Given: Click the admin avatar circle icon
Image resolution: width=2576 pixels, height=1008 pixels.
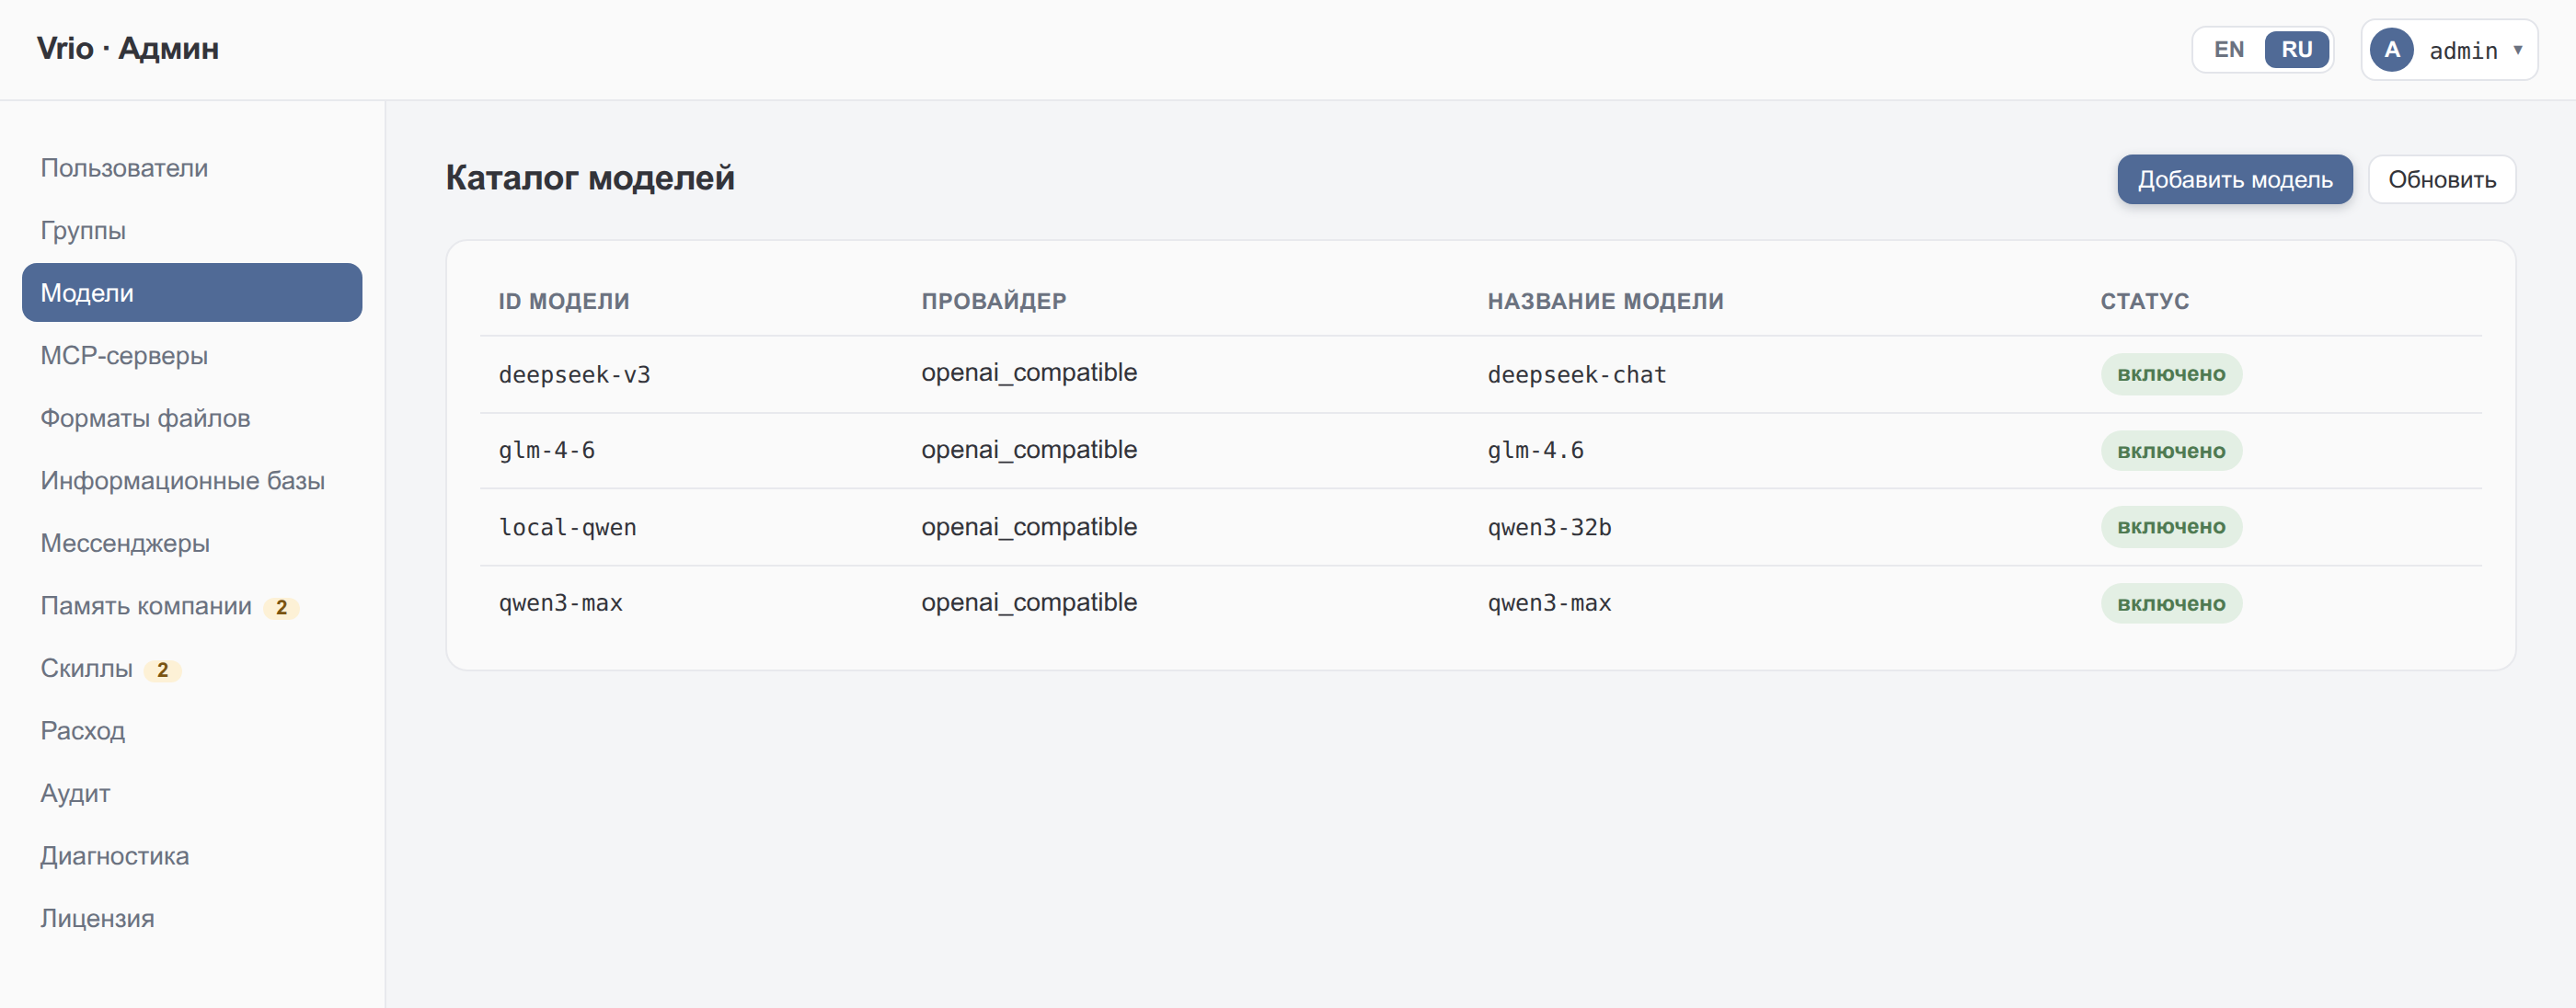Looking at the screenshot, I should point(2391,50).
